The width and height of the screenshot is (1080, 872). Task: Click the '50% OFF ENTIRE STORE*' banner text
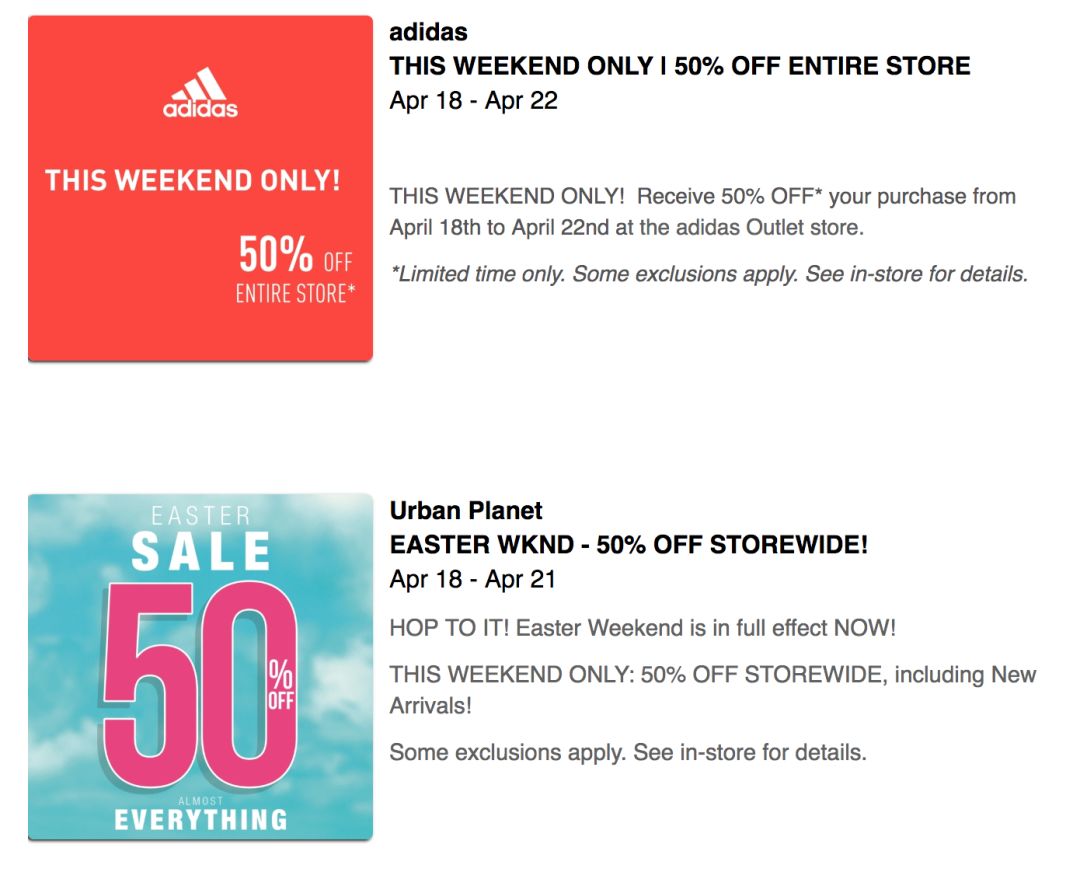[x=295, y=269]
